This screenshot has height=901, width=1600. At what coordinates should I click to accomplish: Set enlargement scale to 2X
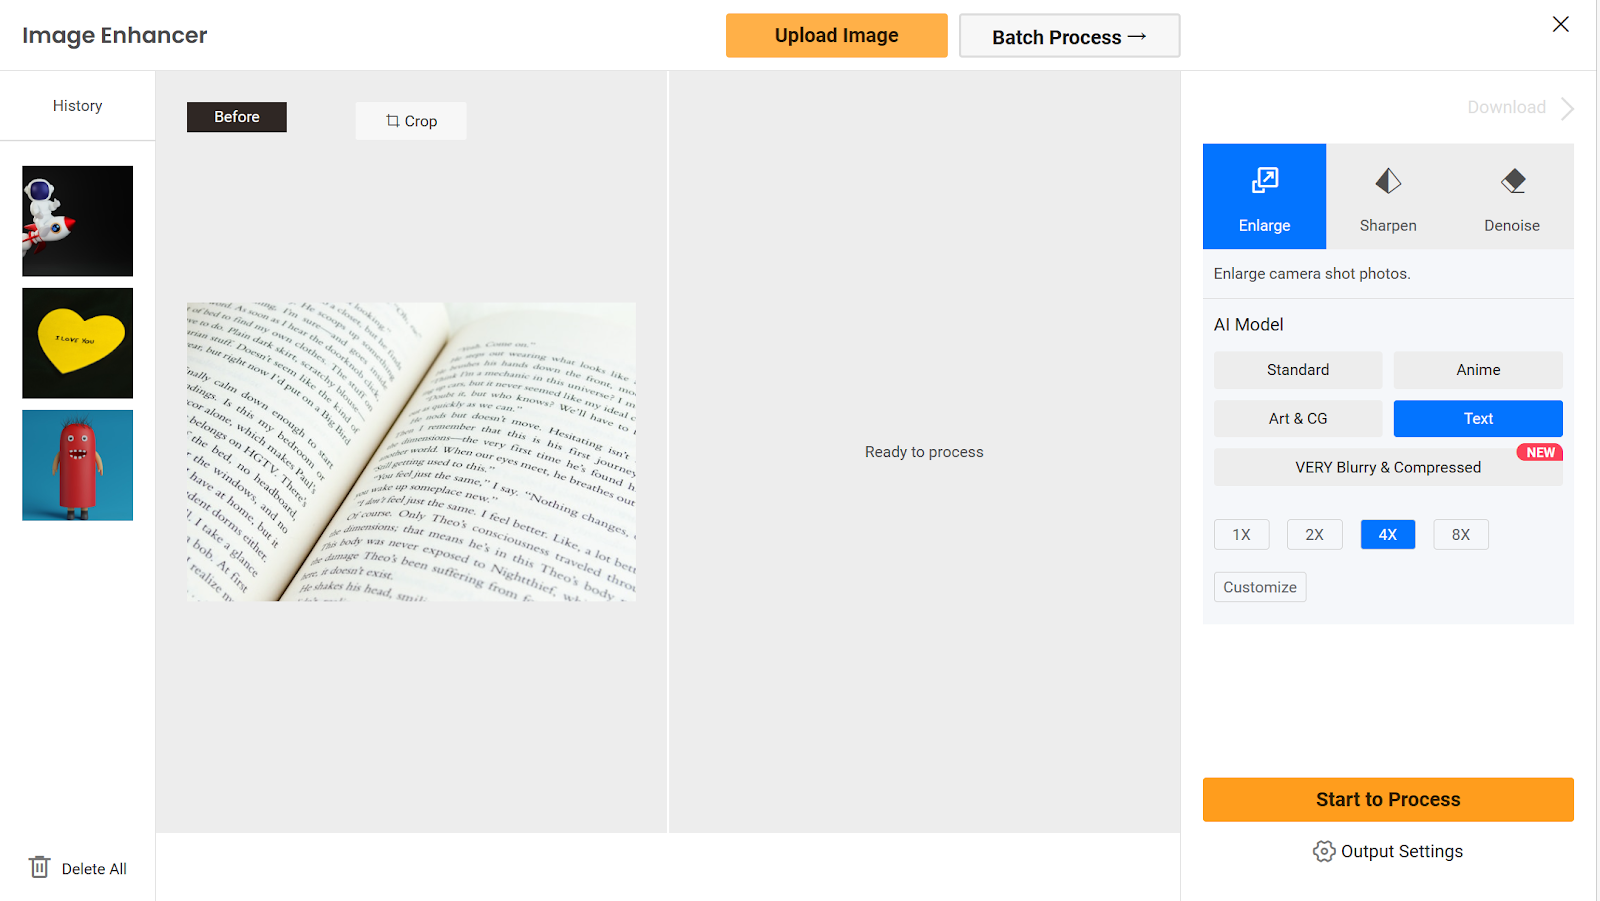[x=1314, y=535]
